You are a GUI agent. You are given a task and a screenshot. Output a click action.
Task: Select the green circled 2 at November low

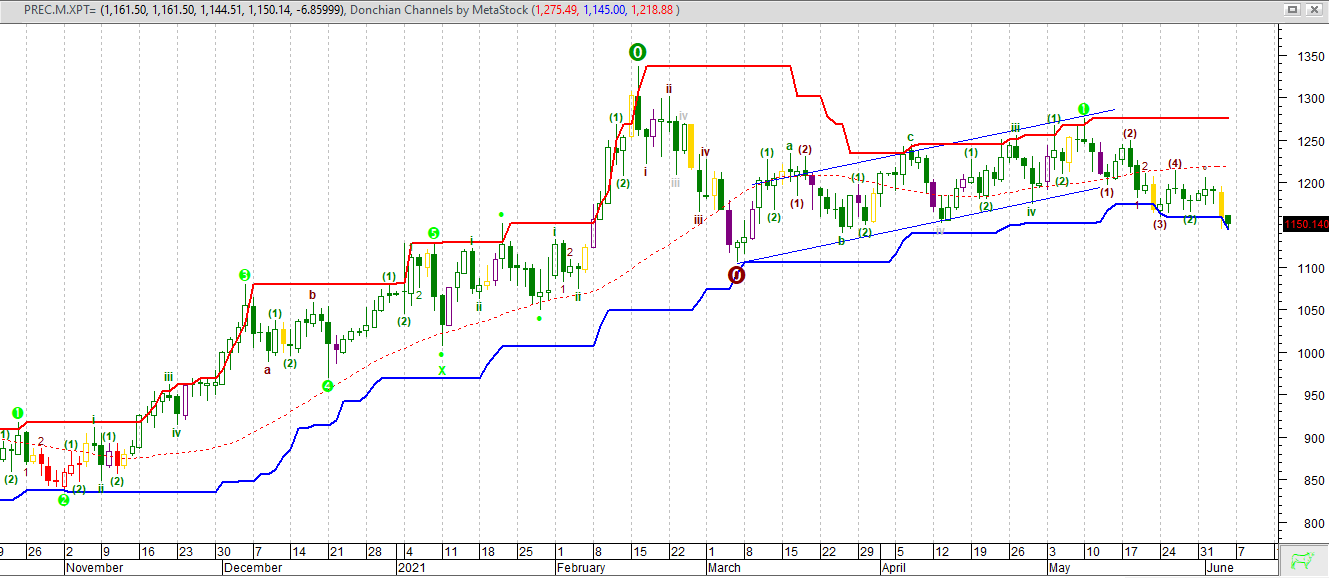coord(63,499)
